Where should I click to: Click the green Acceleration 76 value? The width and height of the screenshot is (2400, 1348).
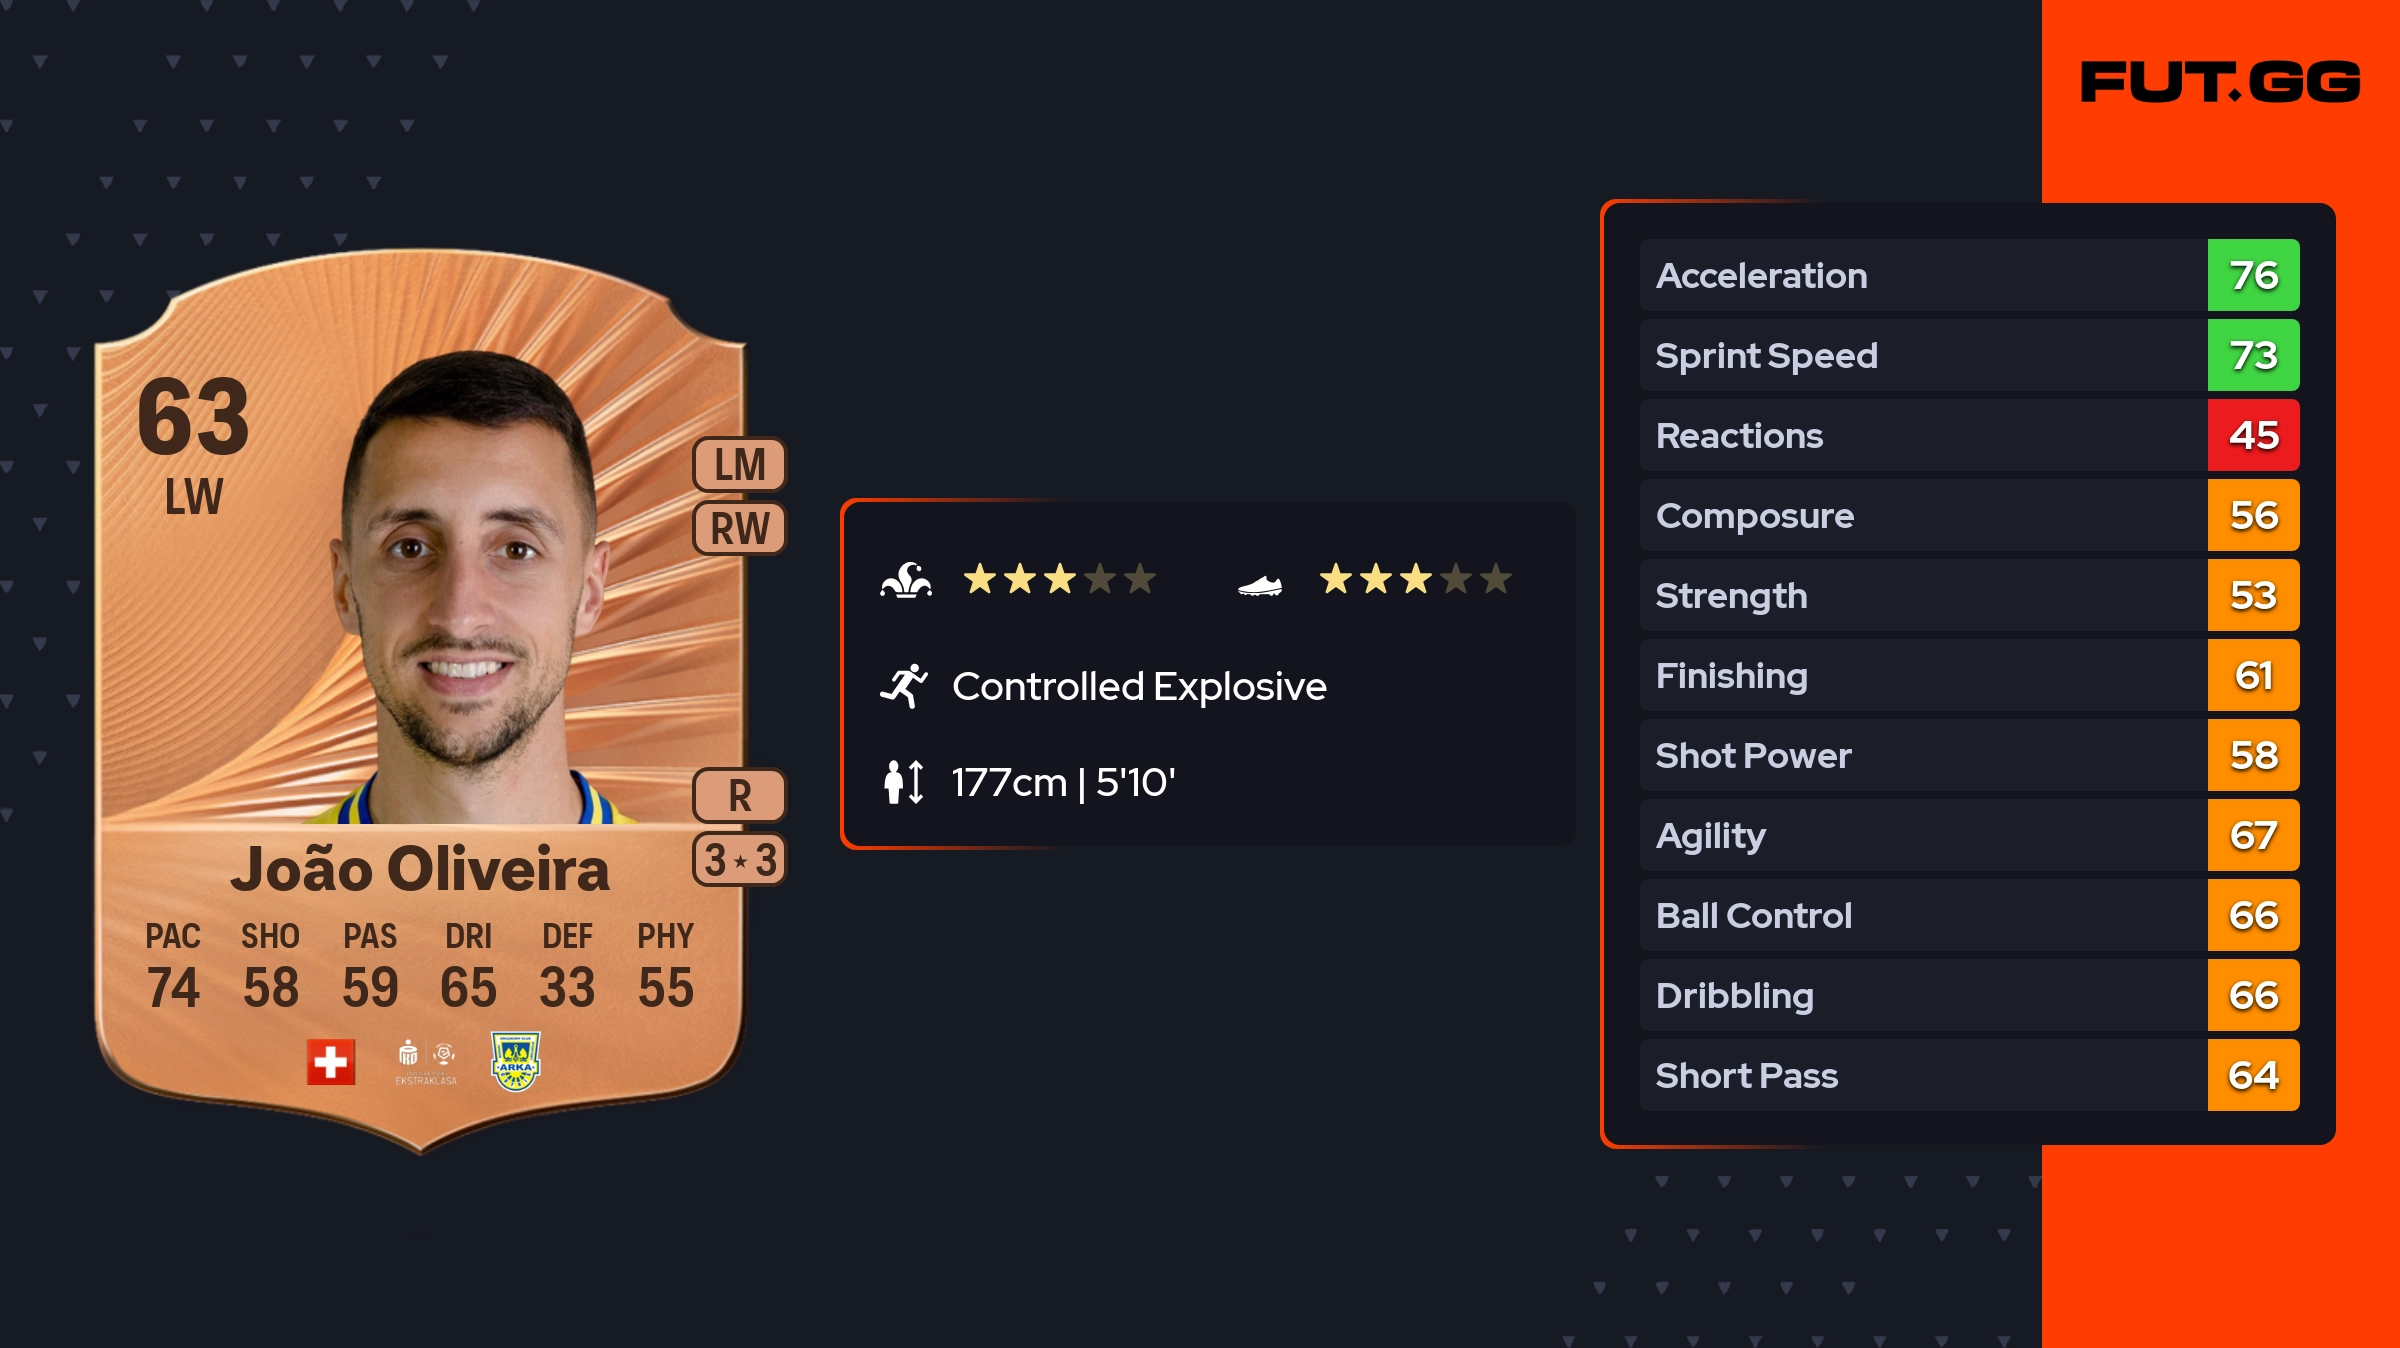click(x=2253, y=275)
